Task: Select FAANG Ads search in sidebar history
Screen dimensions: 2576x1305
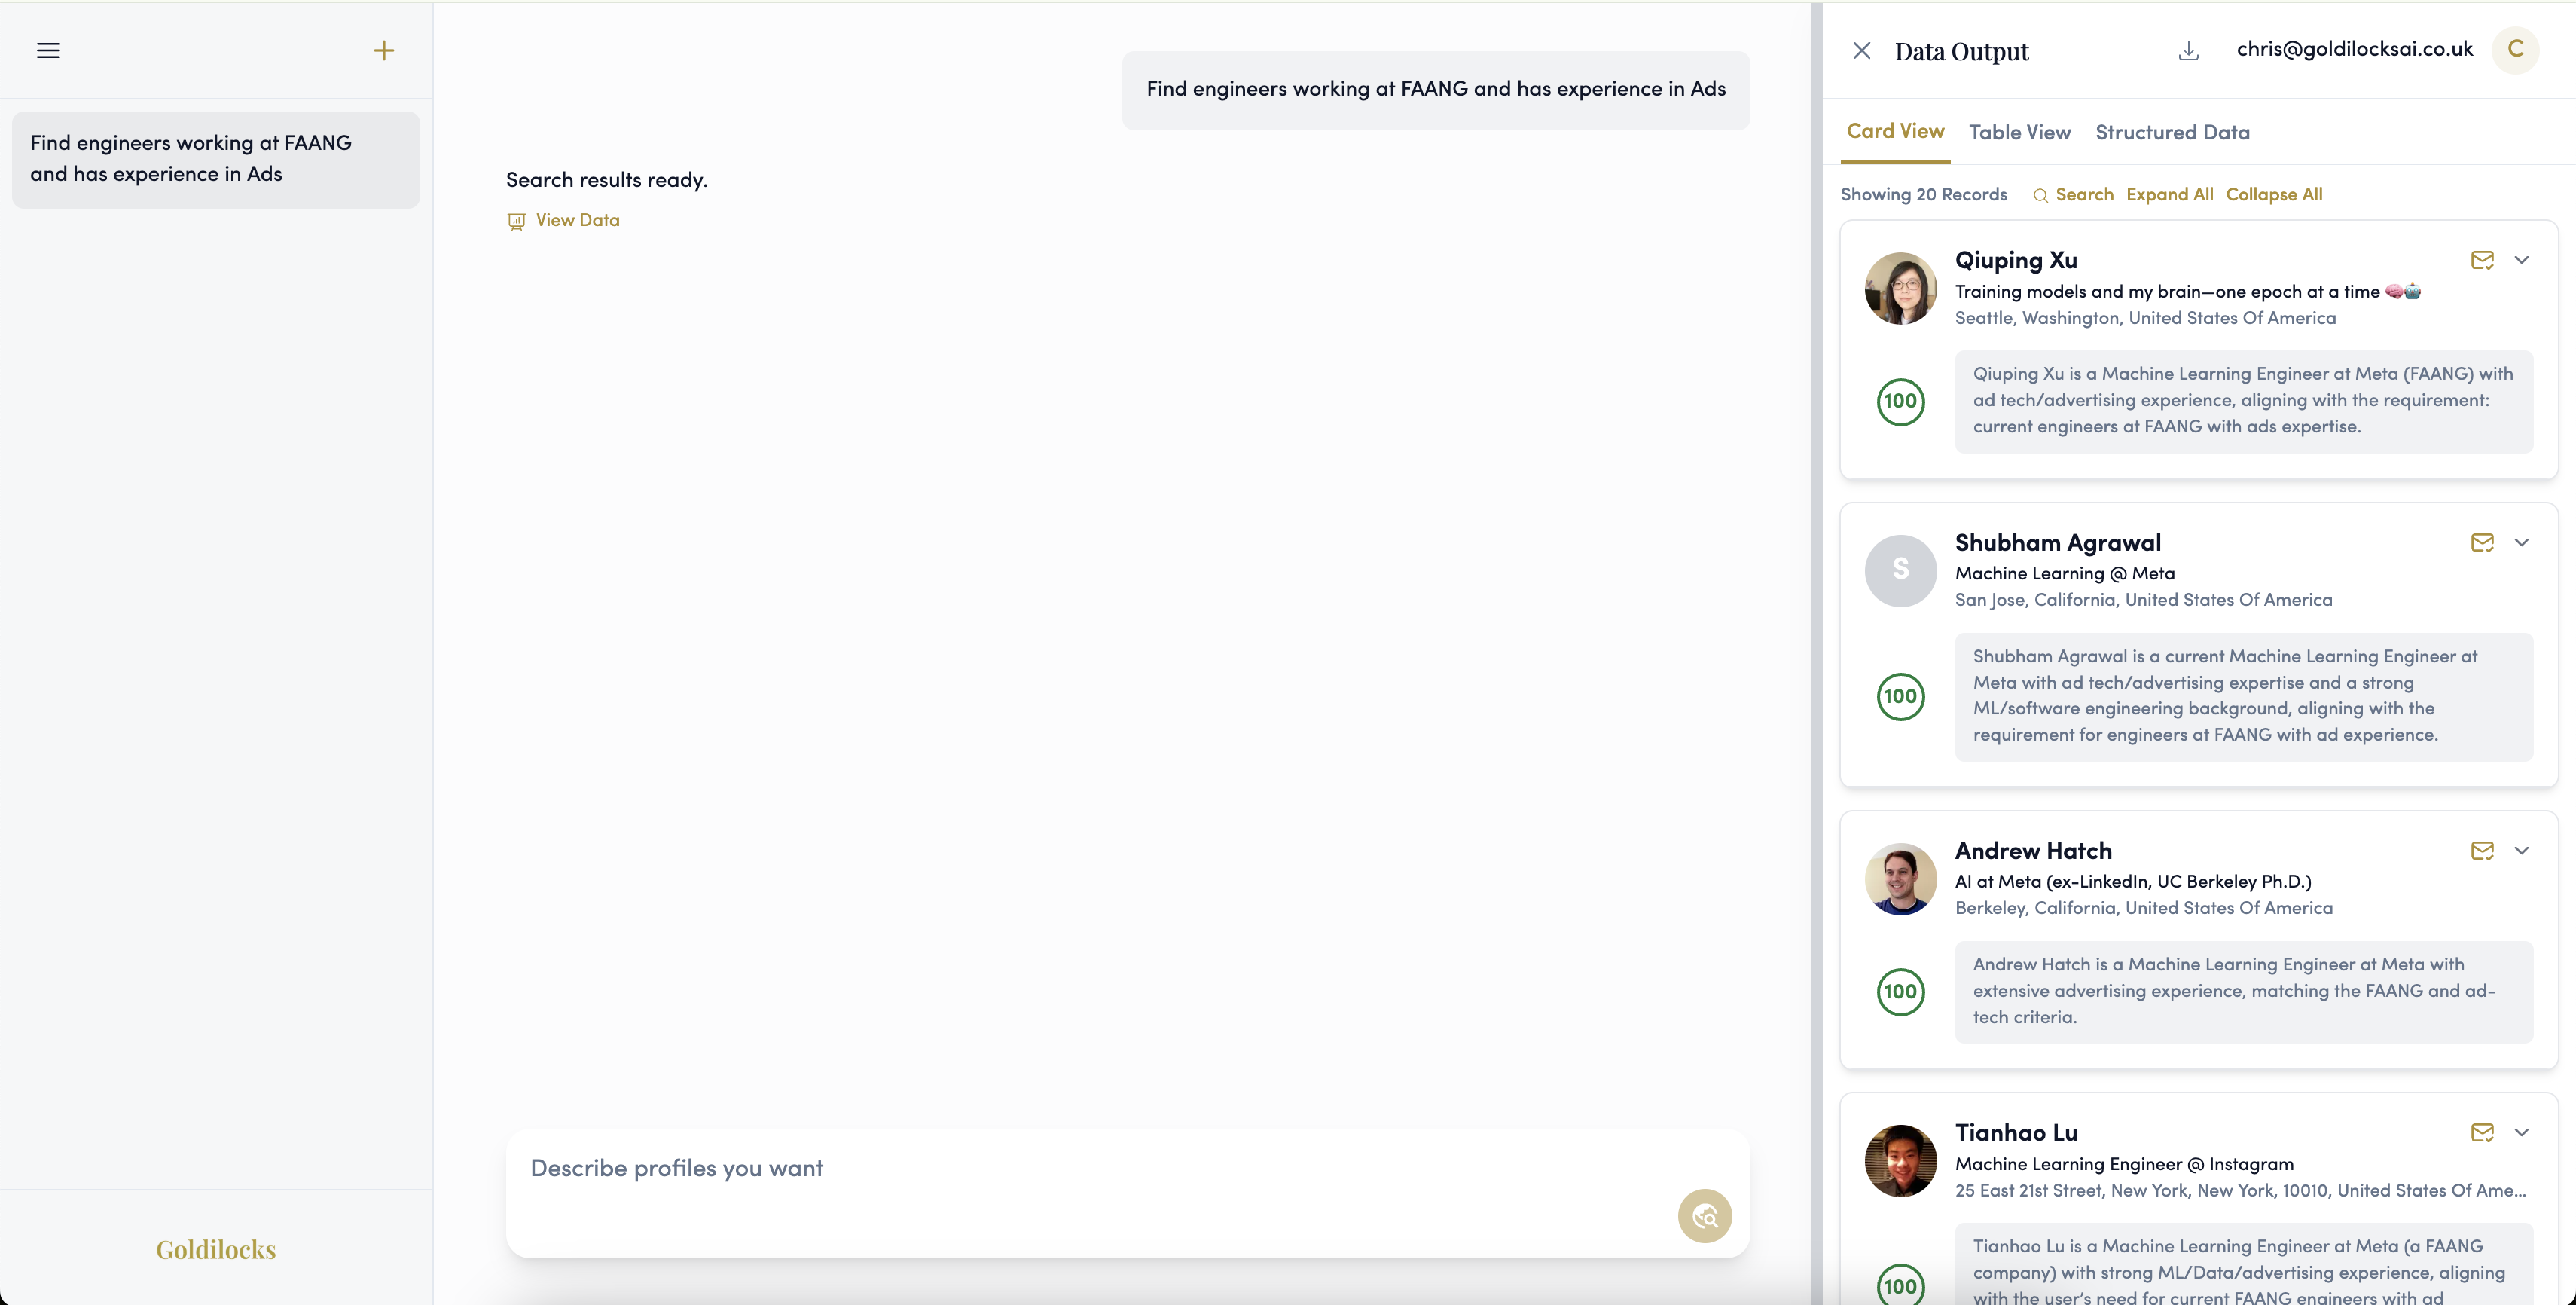Action: 216,159
